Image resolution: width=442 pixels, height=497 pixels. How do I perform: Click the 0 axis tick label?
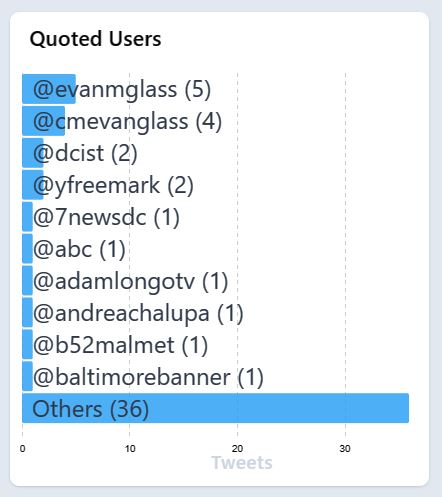[22, 449]
